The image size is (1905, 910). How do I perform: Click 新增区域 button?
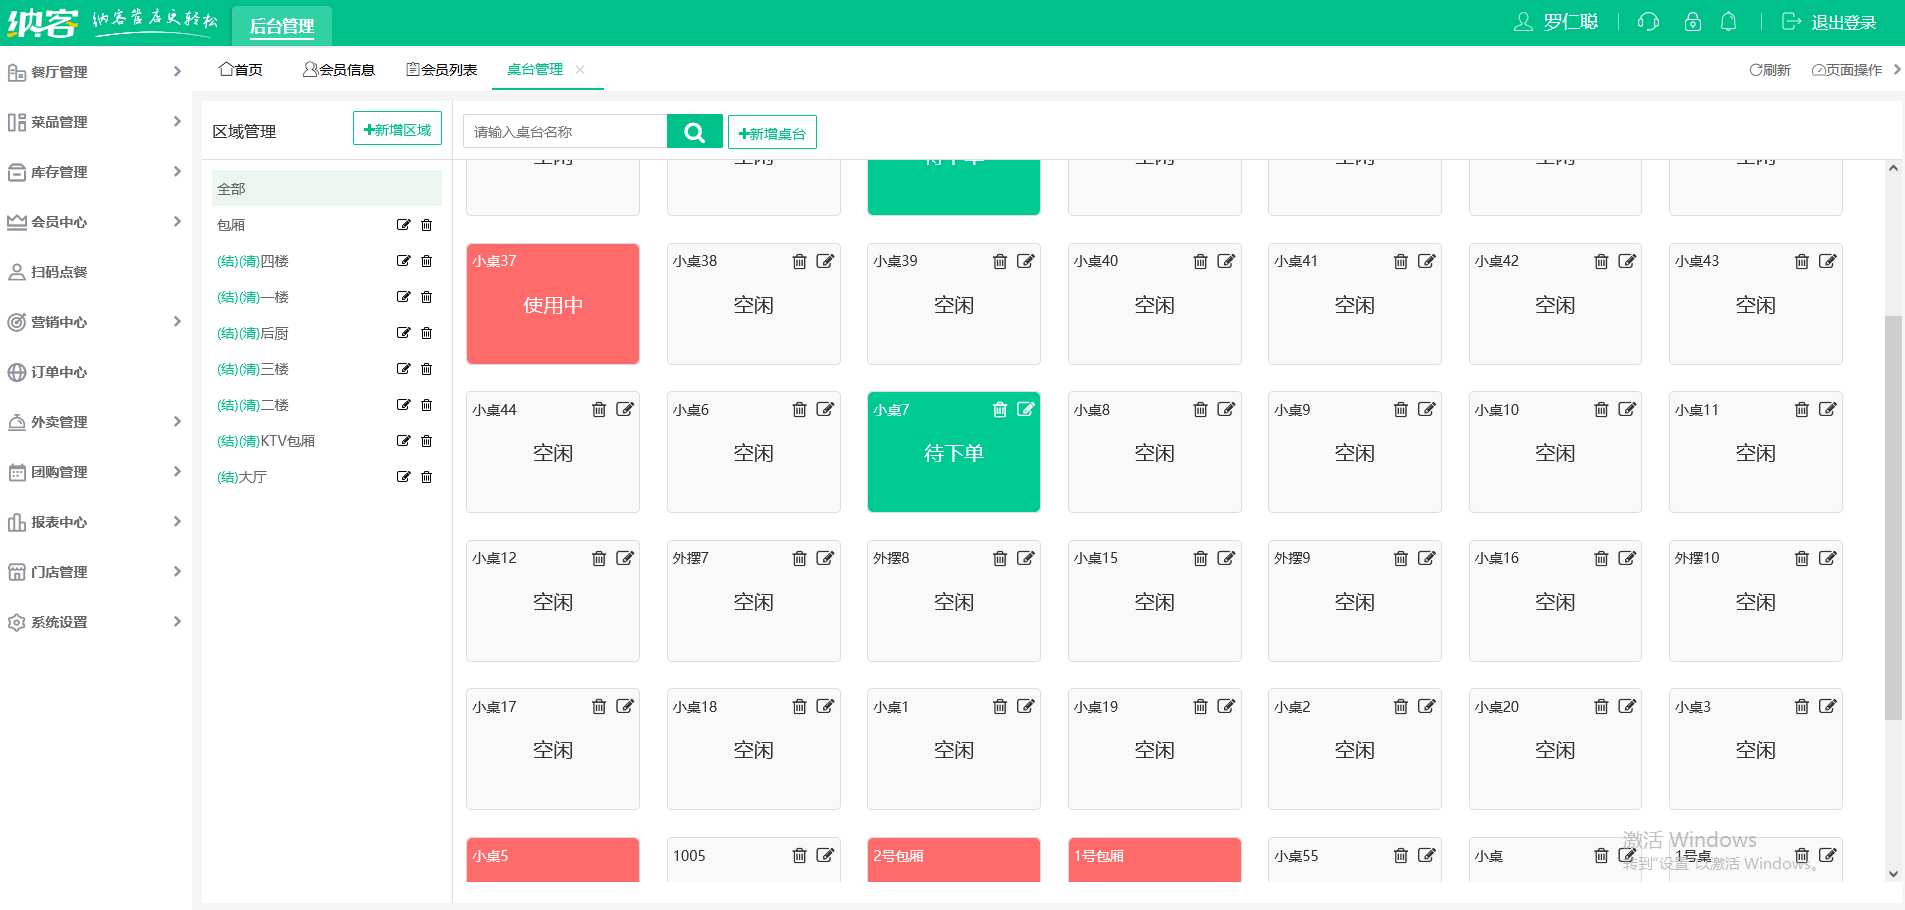[x=397, y=129]
